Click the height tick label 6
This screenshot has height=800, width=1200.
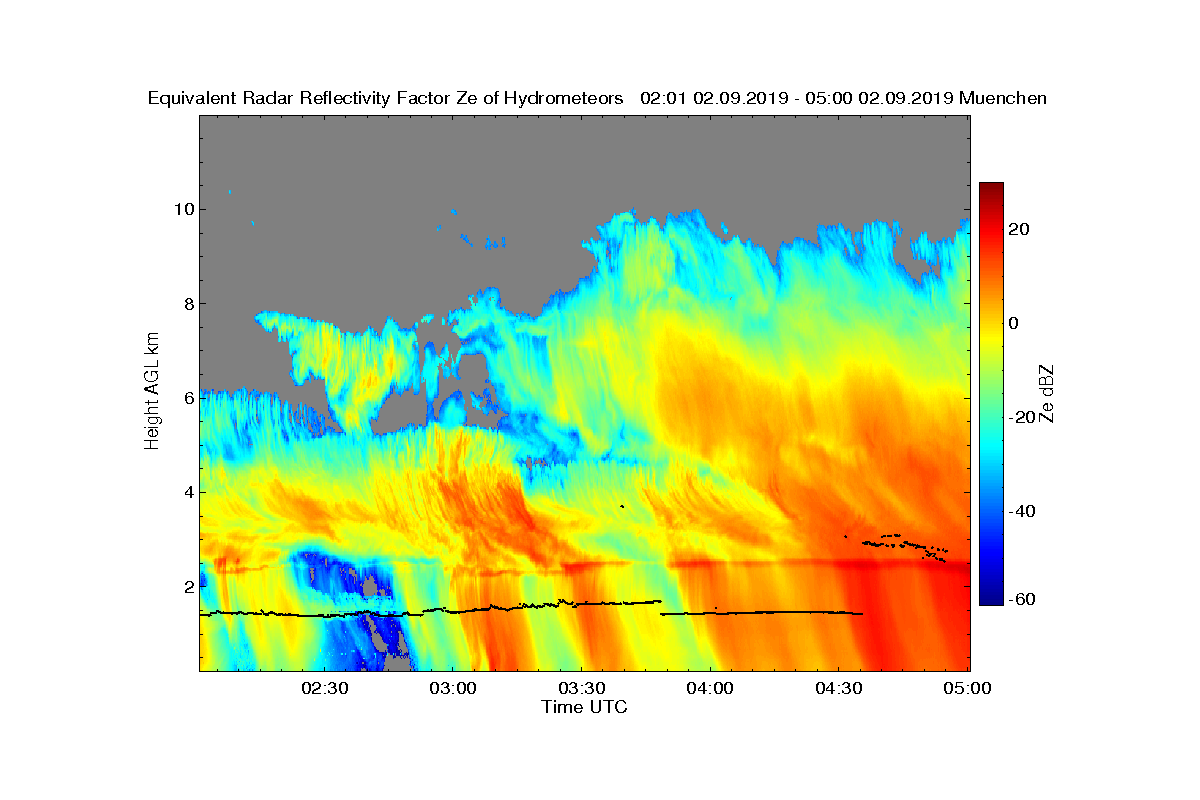point(188,397)
